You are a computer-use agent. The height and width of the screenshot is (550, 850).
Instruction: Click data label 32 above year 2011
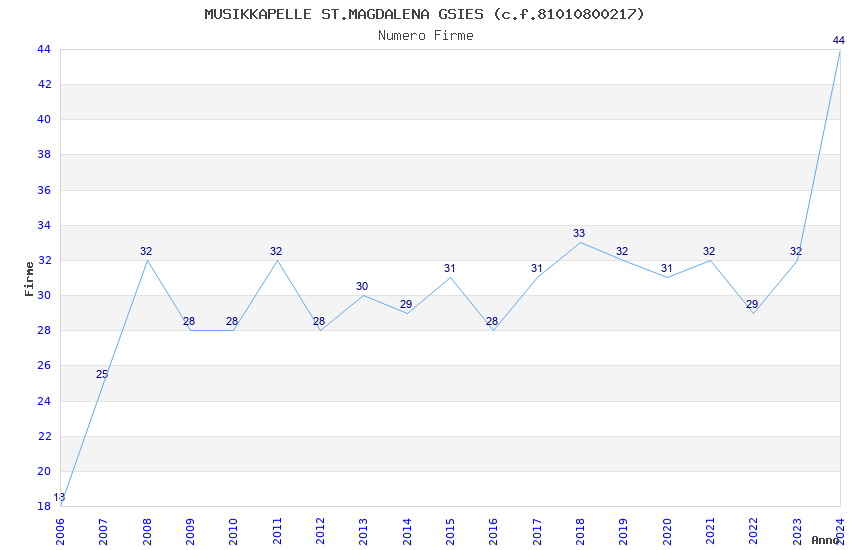click(276, 251)
